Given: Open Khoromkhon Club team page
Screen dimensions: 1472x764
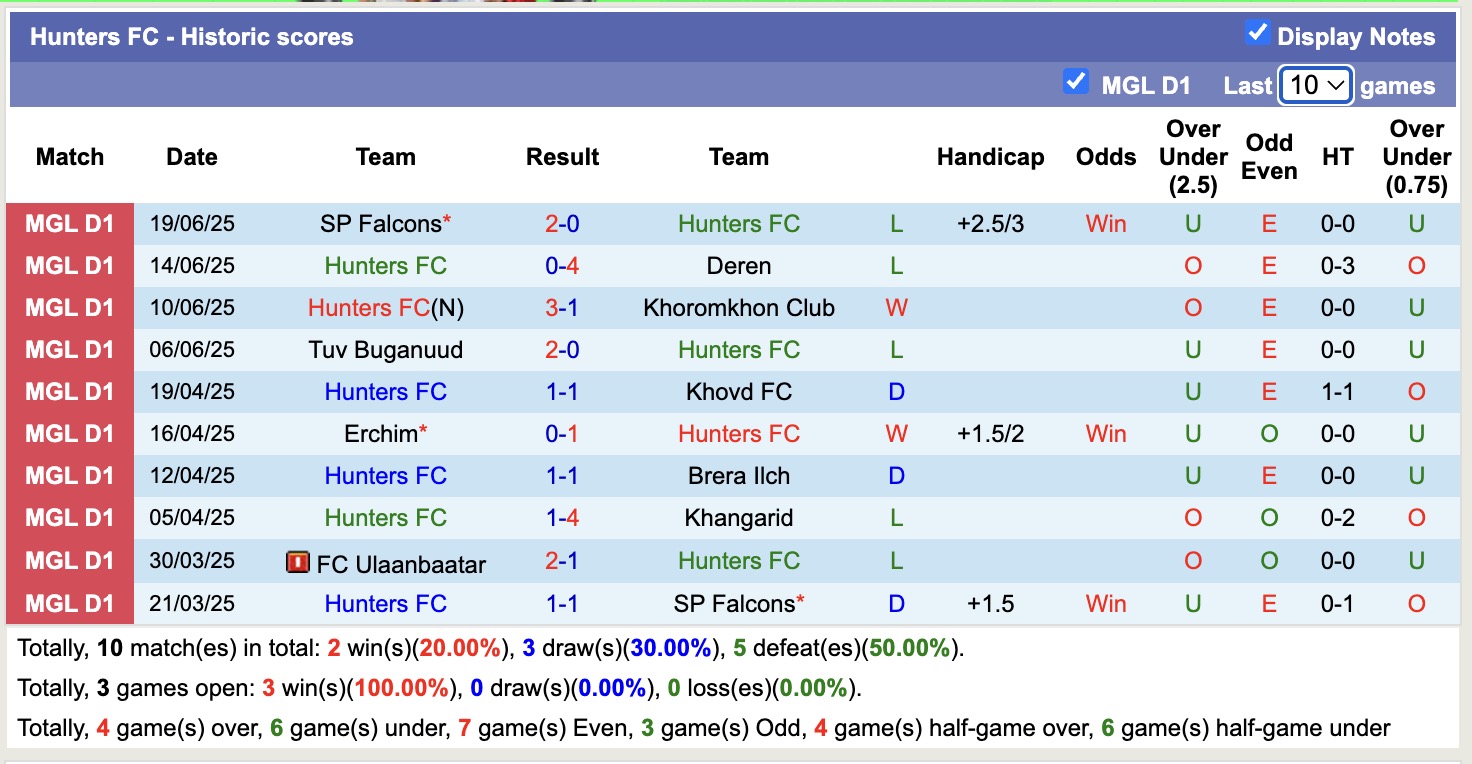Looking at the screenshot, I should [x=739, y=308].
